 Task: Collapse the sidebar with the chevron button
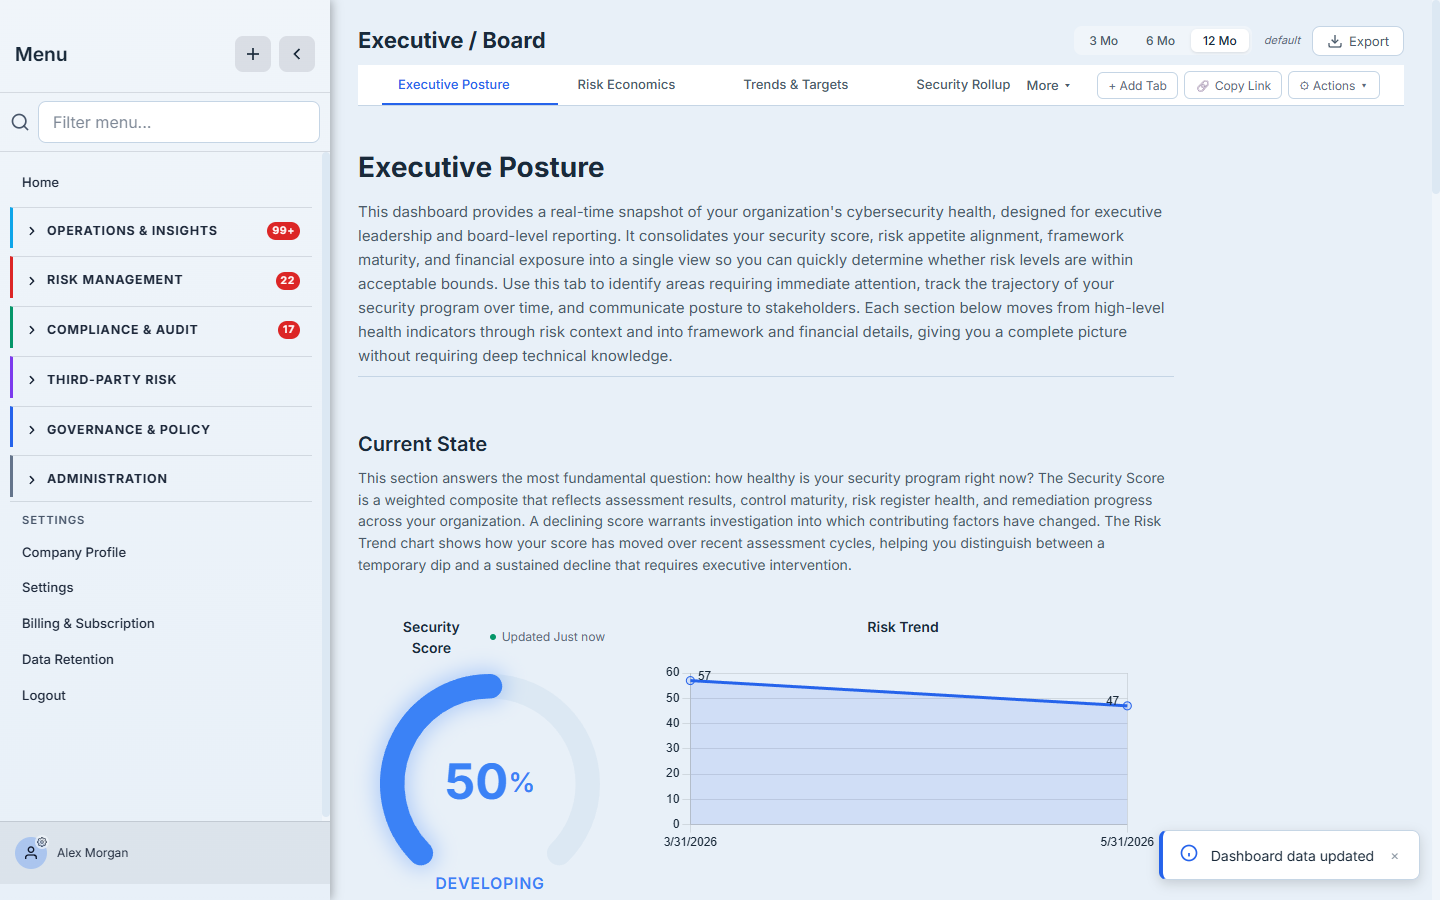(297, 54)
